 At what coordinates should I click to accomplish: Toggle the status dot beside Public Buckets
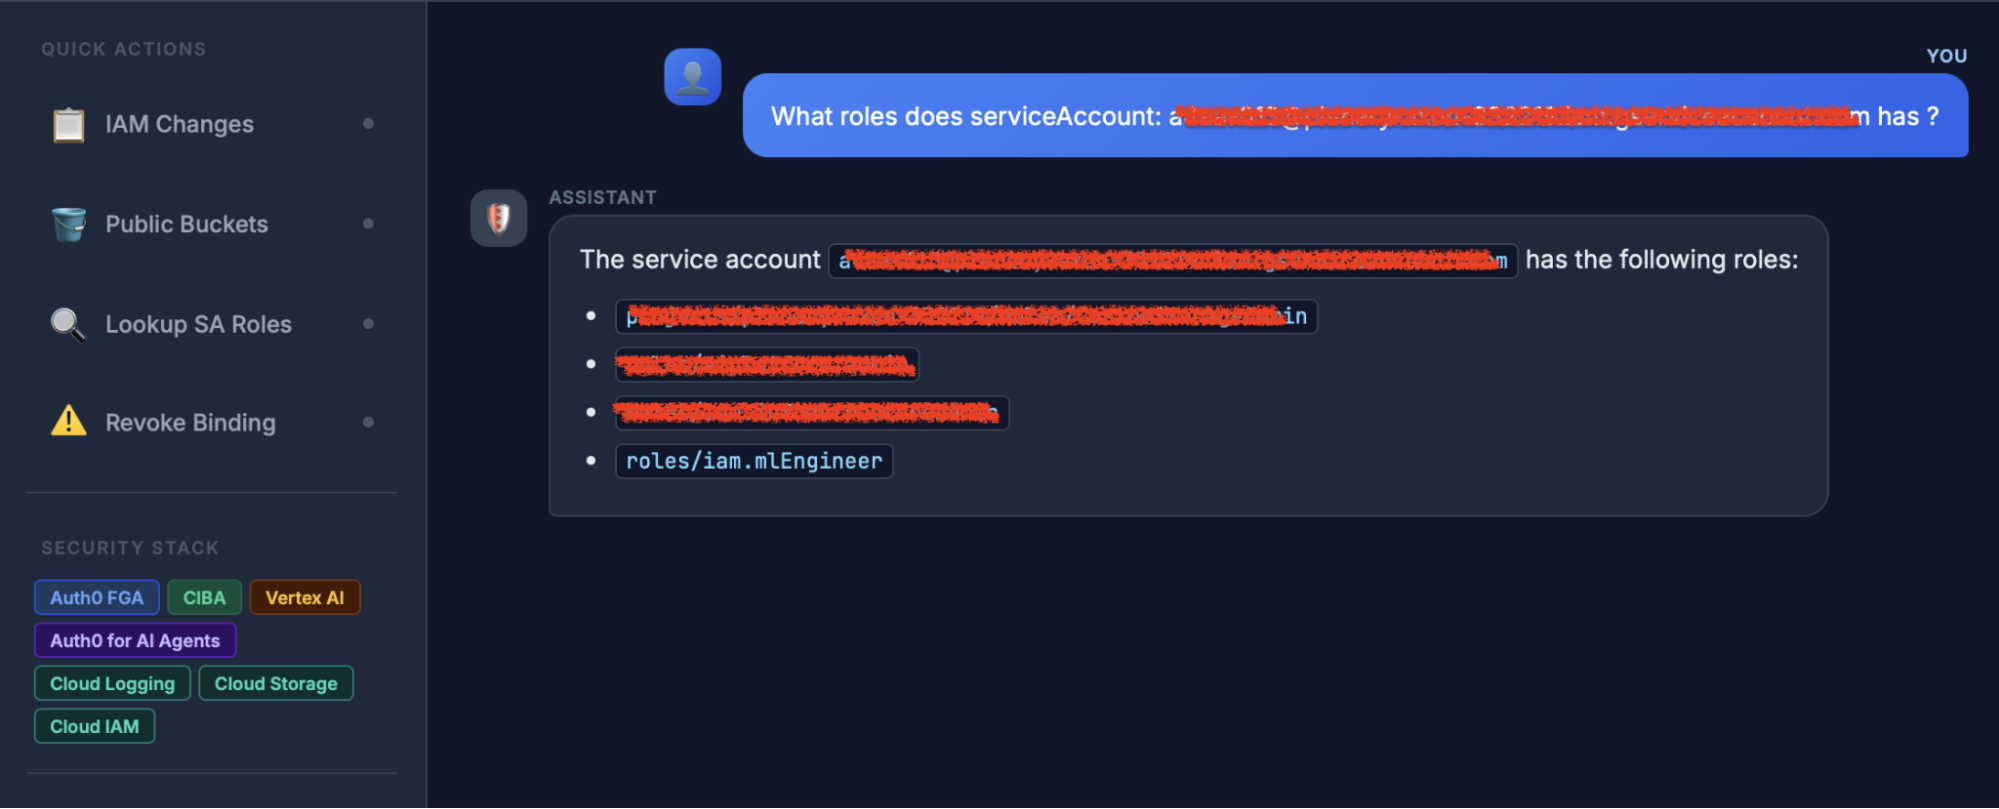[368, 223]
